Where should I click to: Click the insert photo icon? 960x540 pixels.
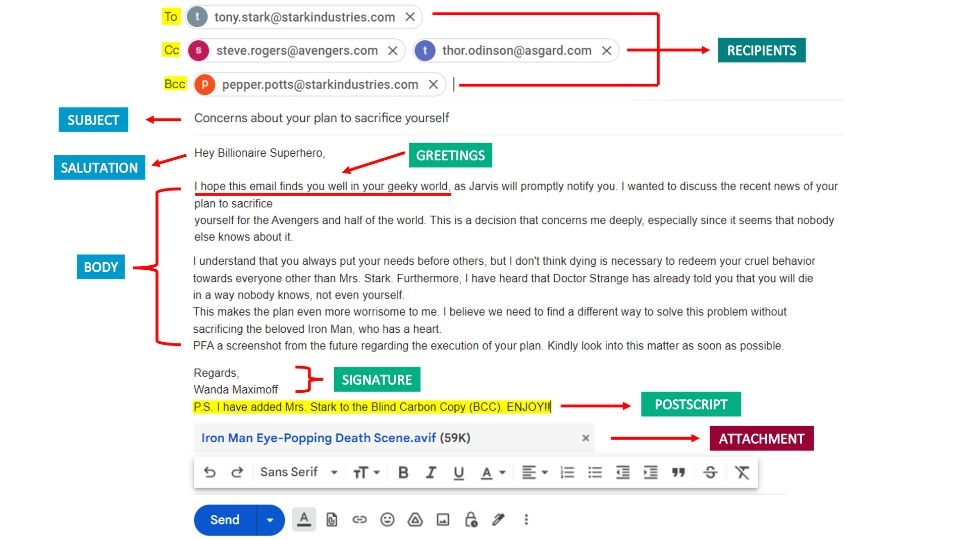click(x=443, y=520)
